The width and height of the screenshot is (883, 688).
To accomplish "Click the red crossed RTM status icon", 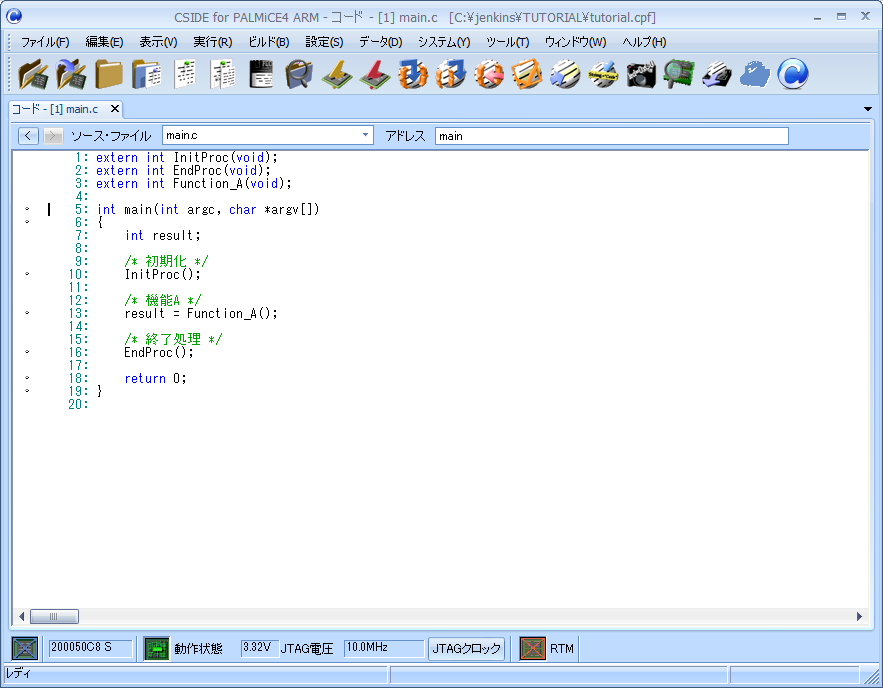I will [x=532, y=648].
